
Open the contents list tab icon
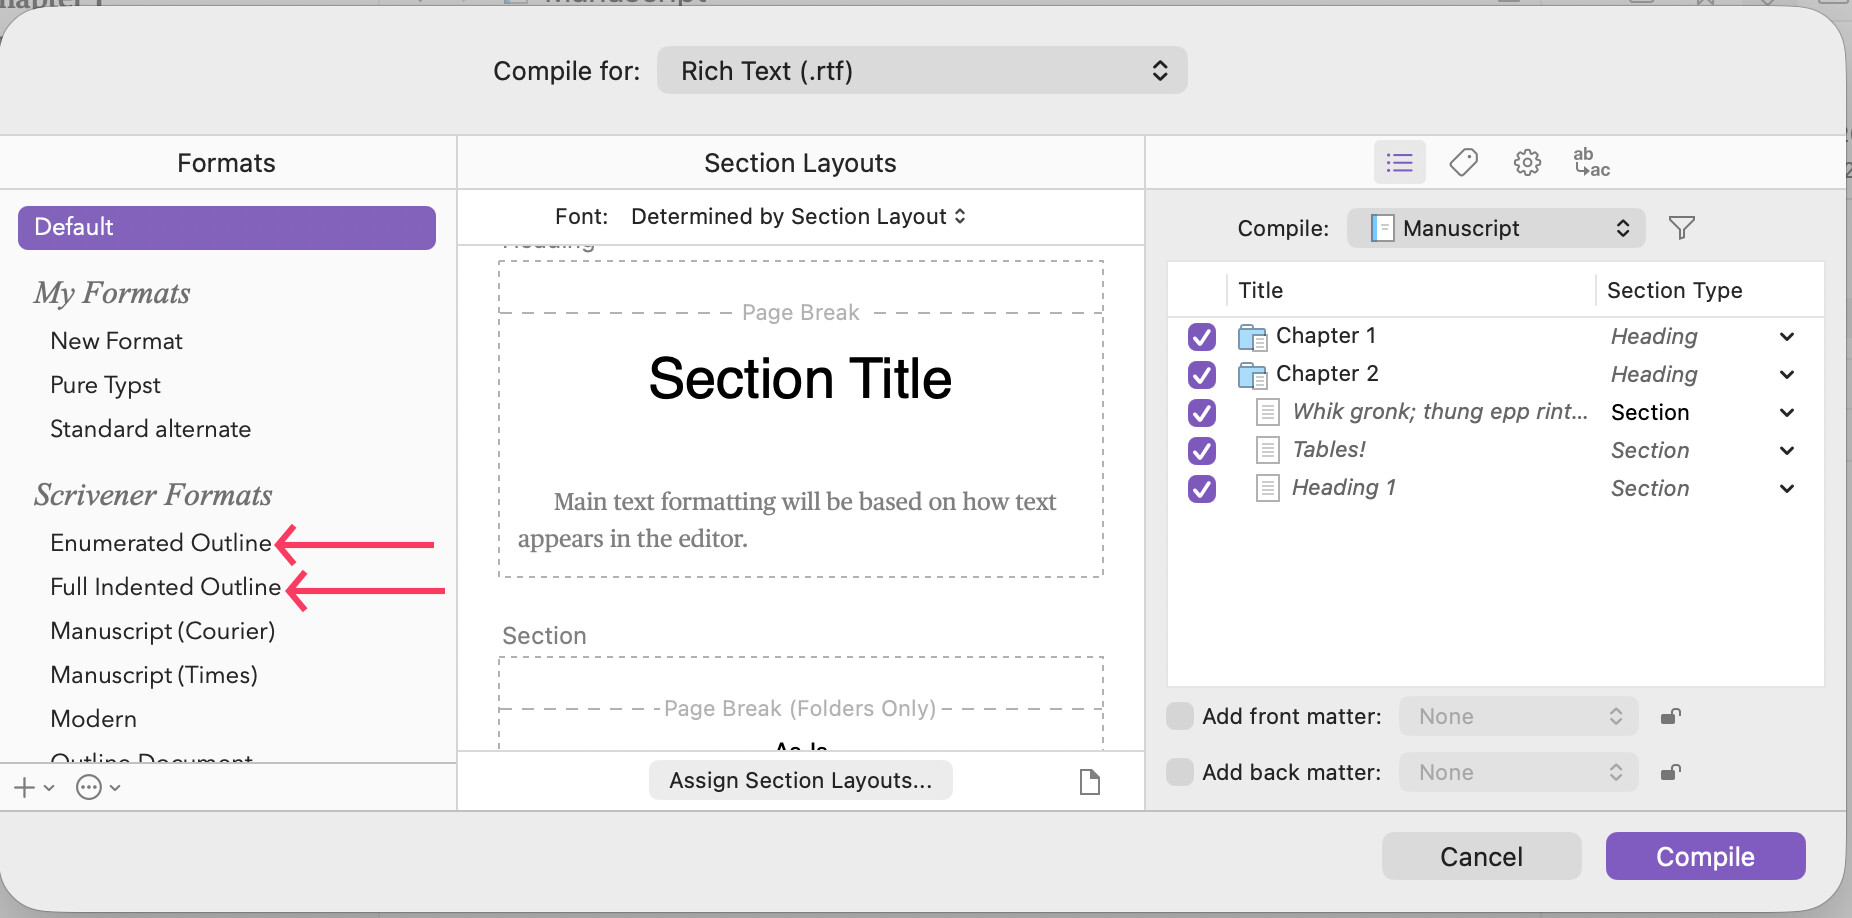click(1399, 162)
